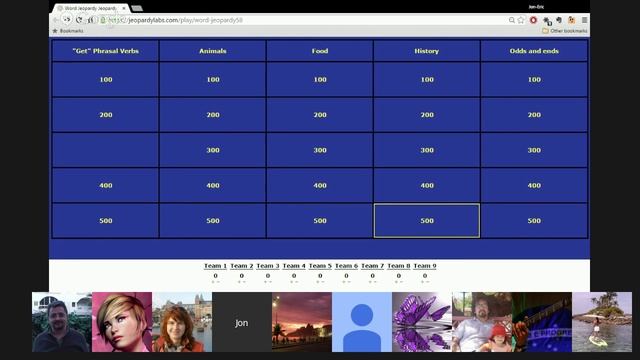Click the Team 6 name label

tap(347, 266)
